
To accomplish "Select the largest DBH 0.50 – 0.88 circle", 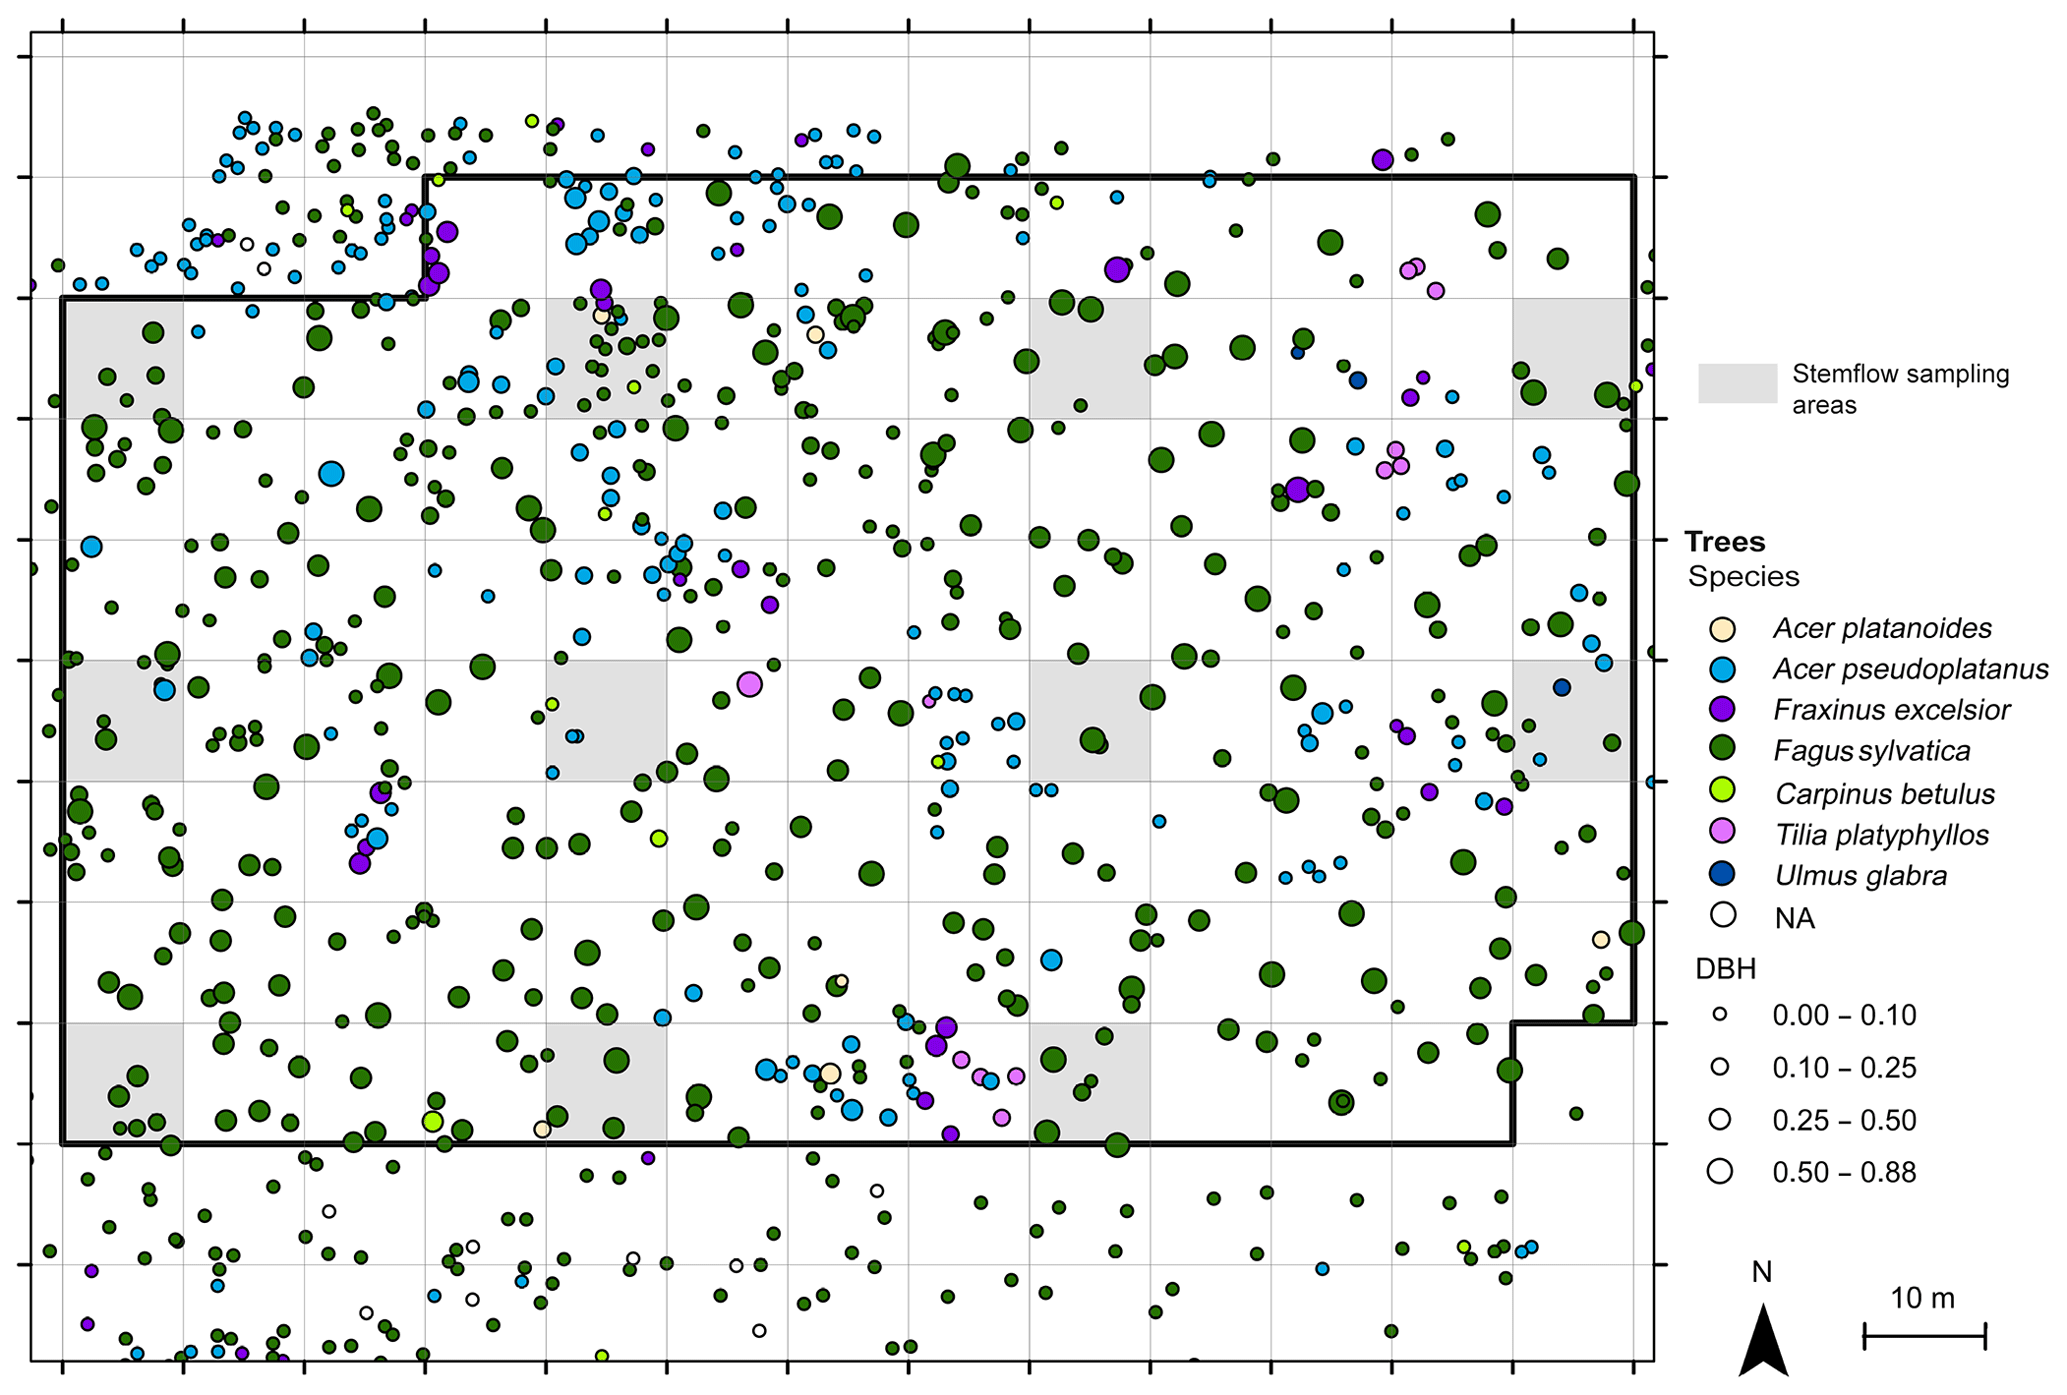I will pyautogui.click(x=1719, y=1171).
